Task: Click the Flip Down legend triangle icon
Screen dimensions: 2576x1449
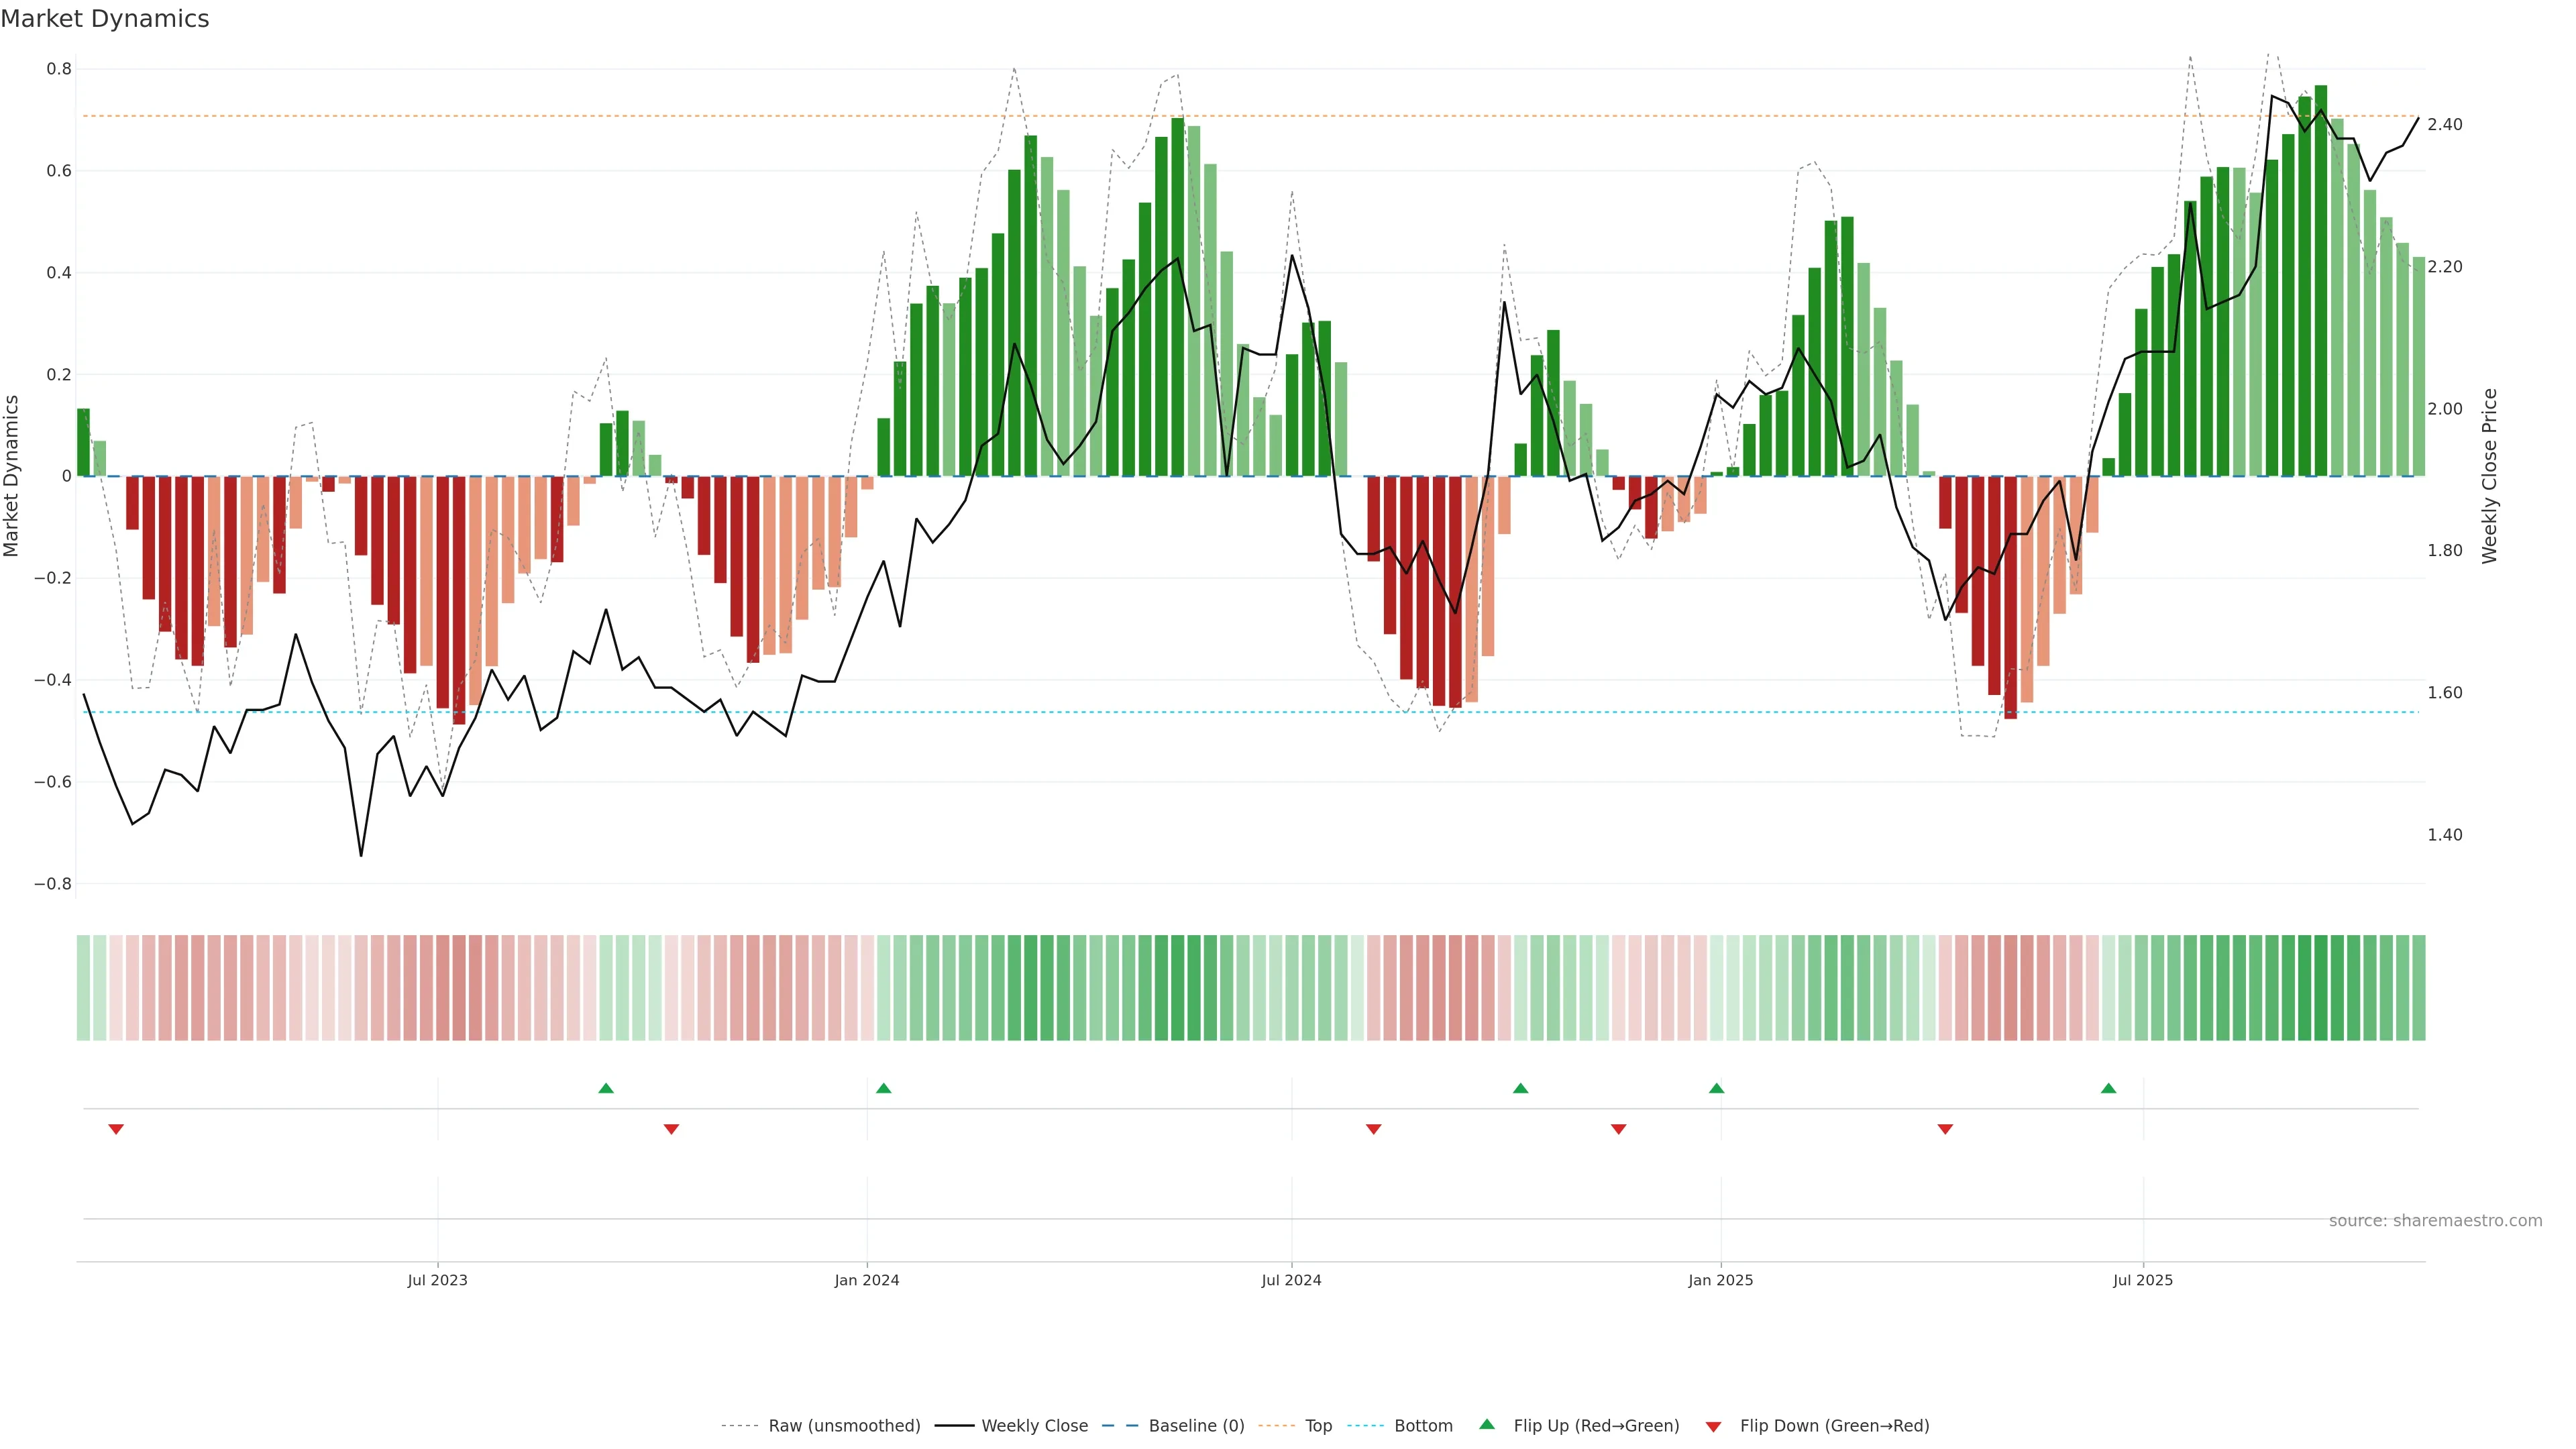Action: coord(1713,1427)
